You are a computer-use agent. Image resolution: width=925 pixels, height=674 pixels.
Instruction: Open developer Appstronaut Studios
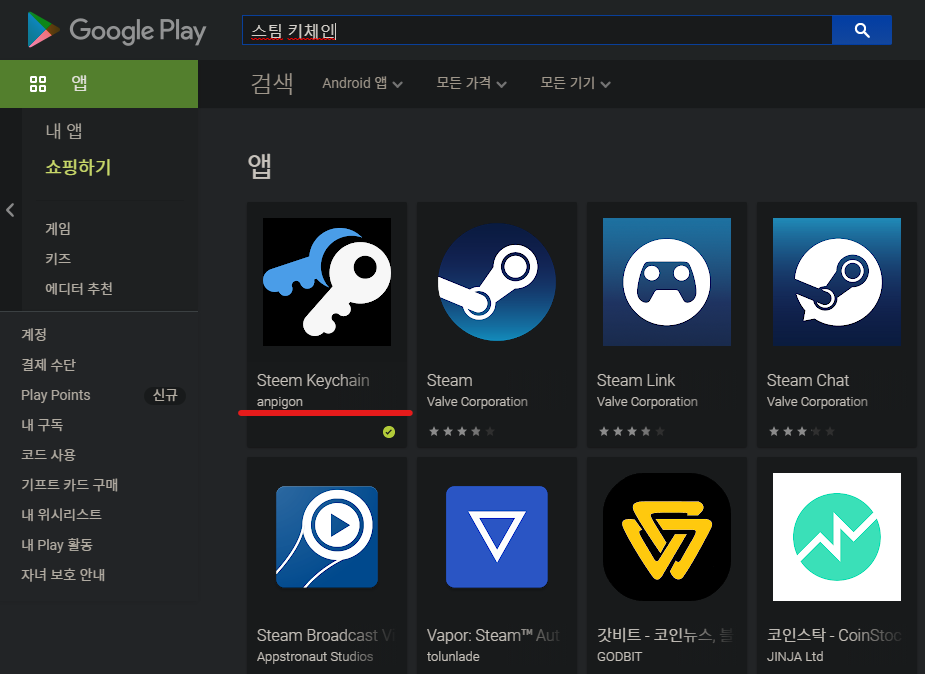click(315, 657)
